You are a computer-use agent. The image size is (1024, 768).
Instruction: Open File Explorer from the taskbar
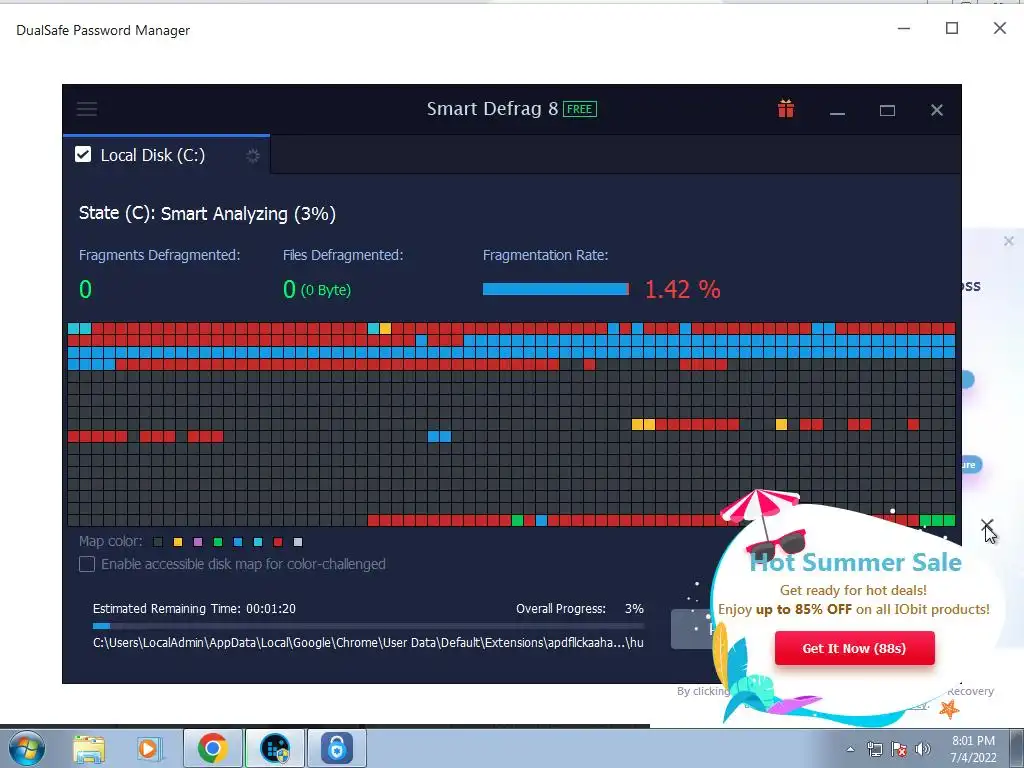[x=88, y=748]
